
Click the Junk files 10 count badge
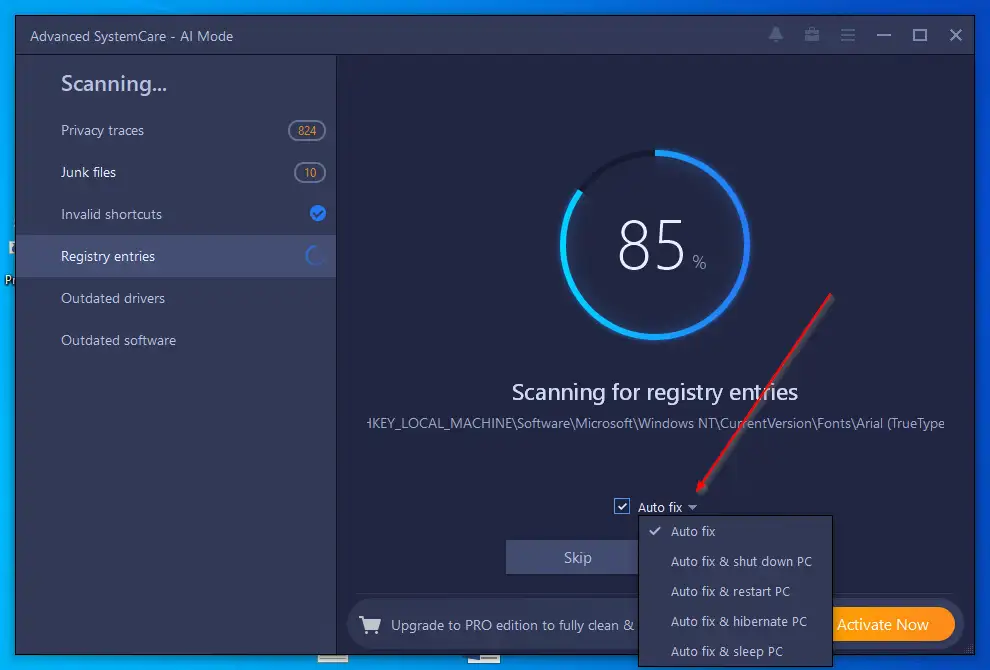point(310,172)
